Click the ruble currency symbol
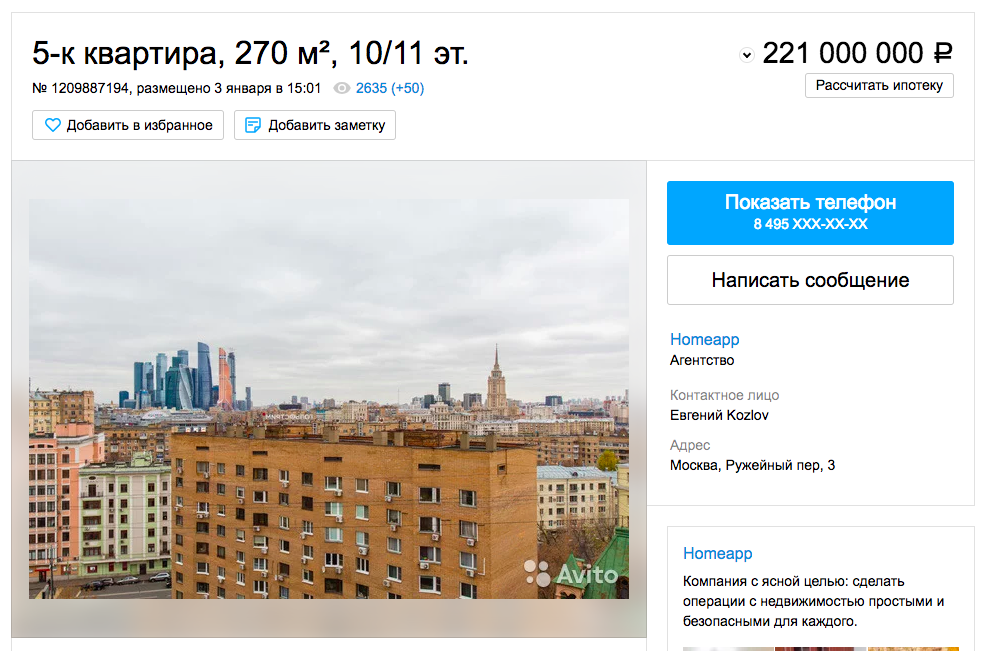Viewport: 995px width, 651px height. coord(942,53)
